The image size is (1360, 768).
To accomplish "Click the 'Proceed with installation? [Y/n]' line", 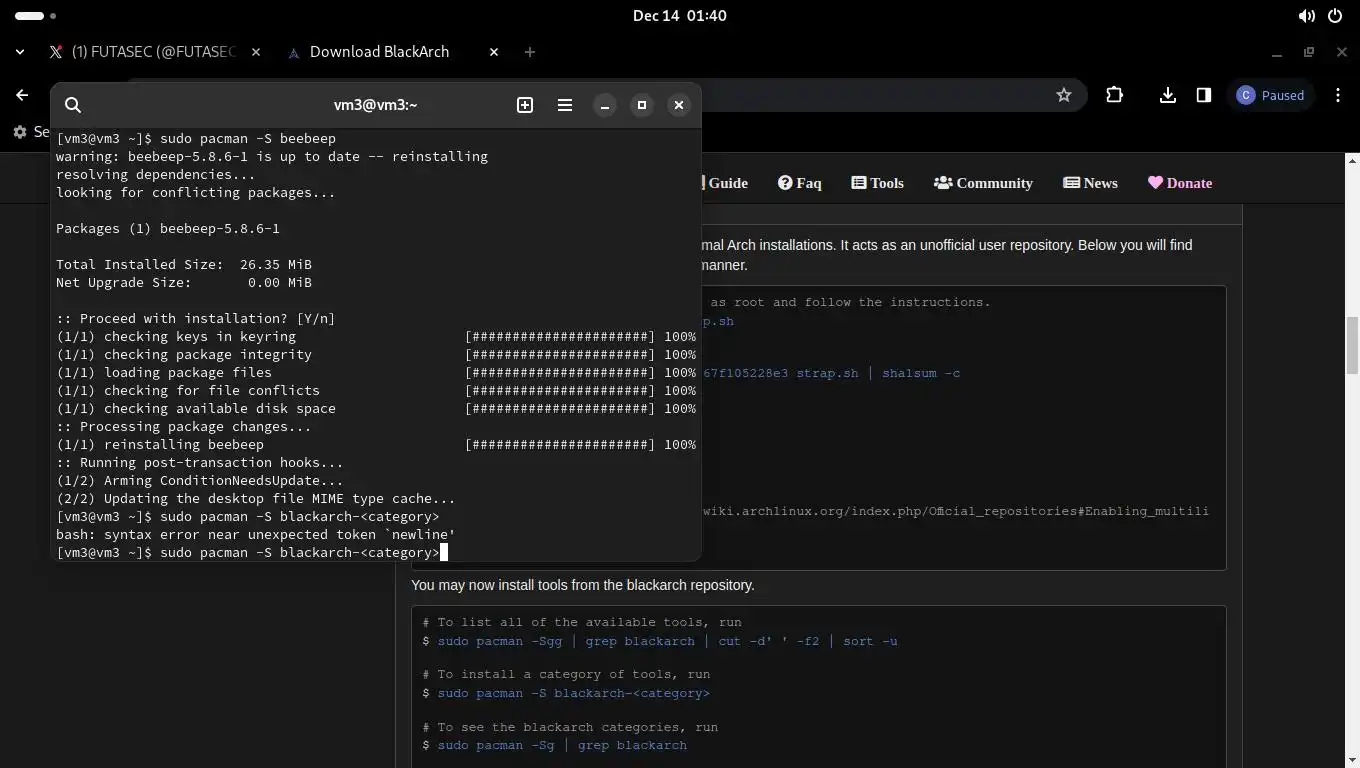I will (x=196, y=319).
